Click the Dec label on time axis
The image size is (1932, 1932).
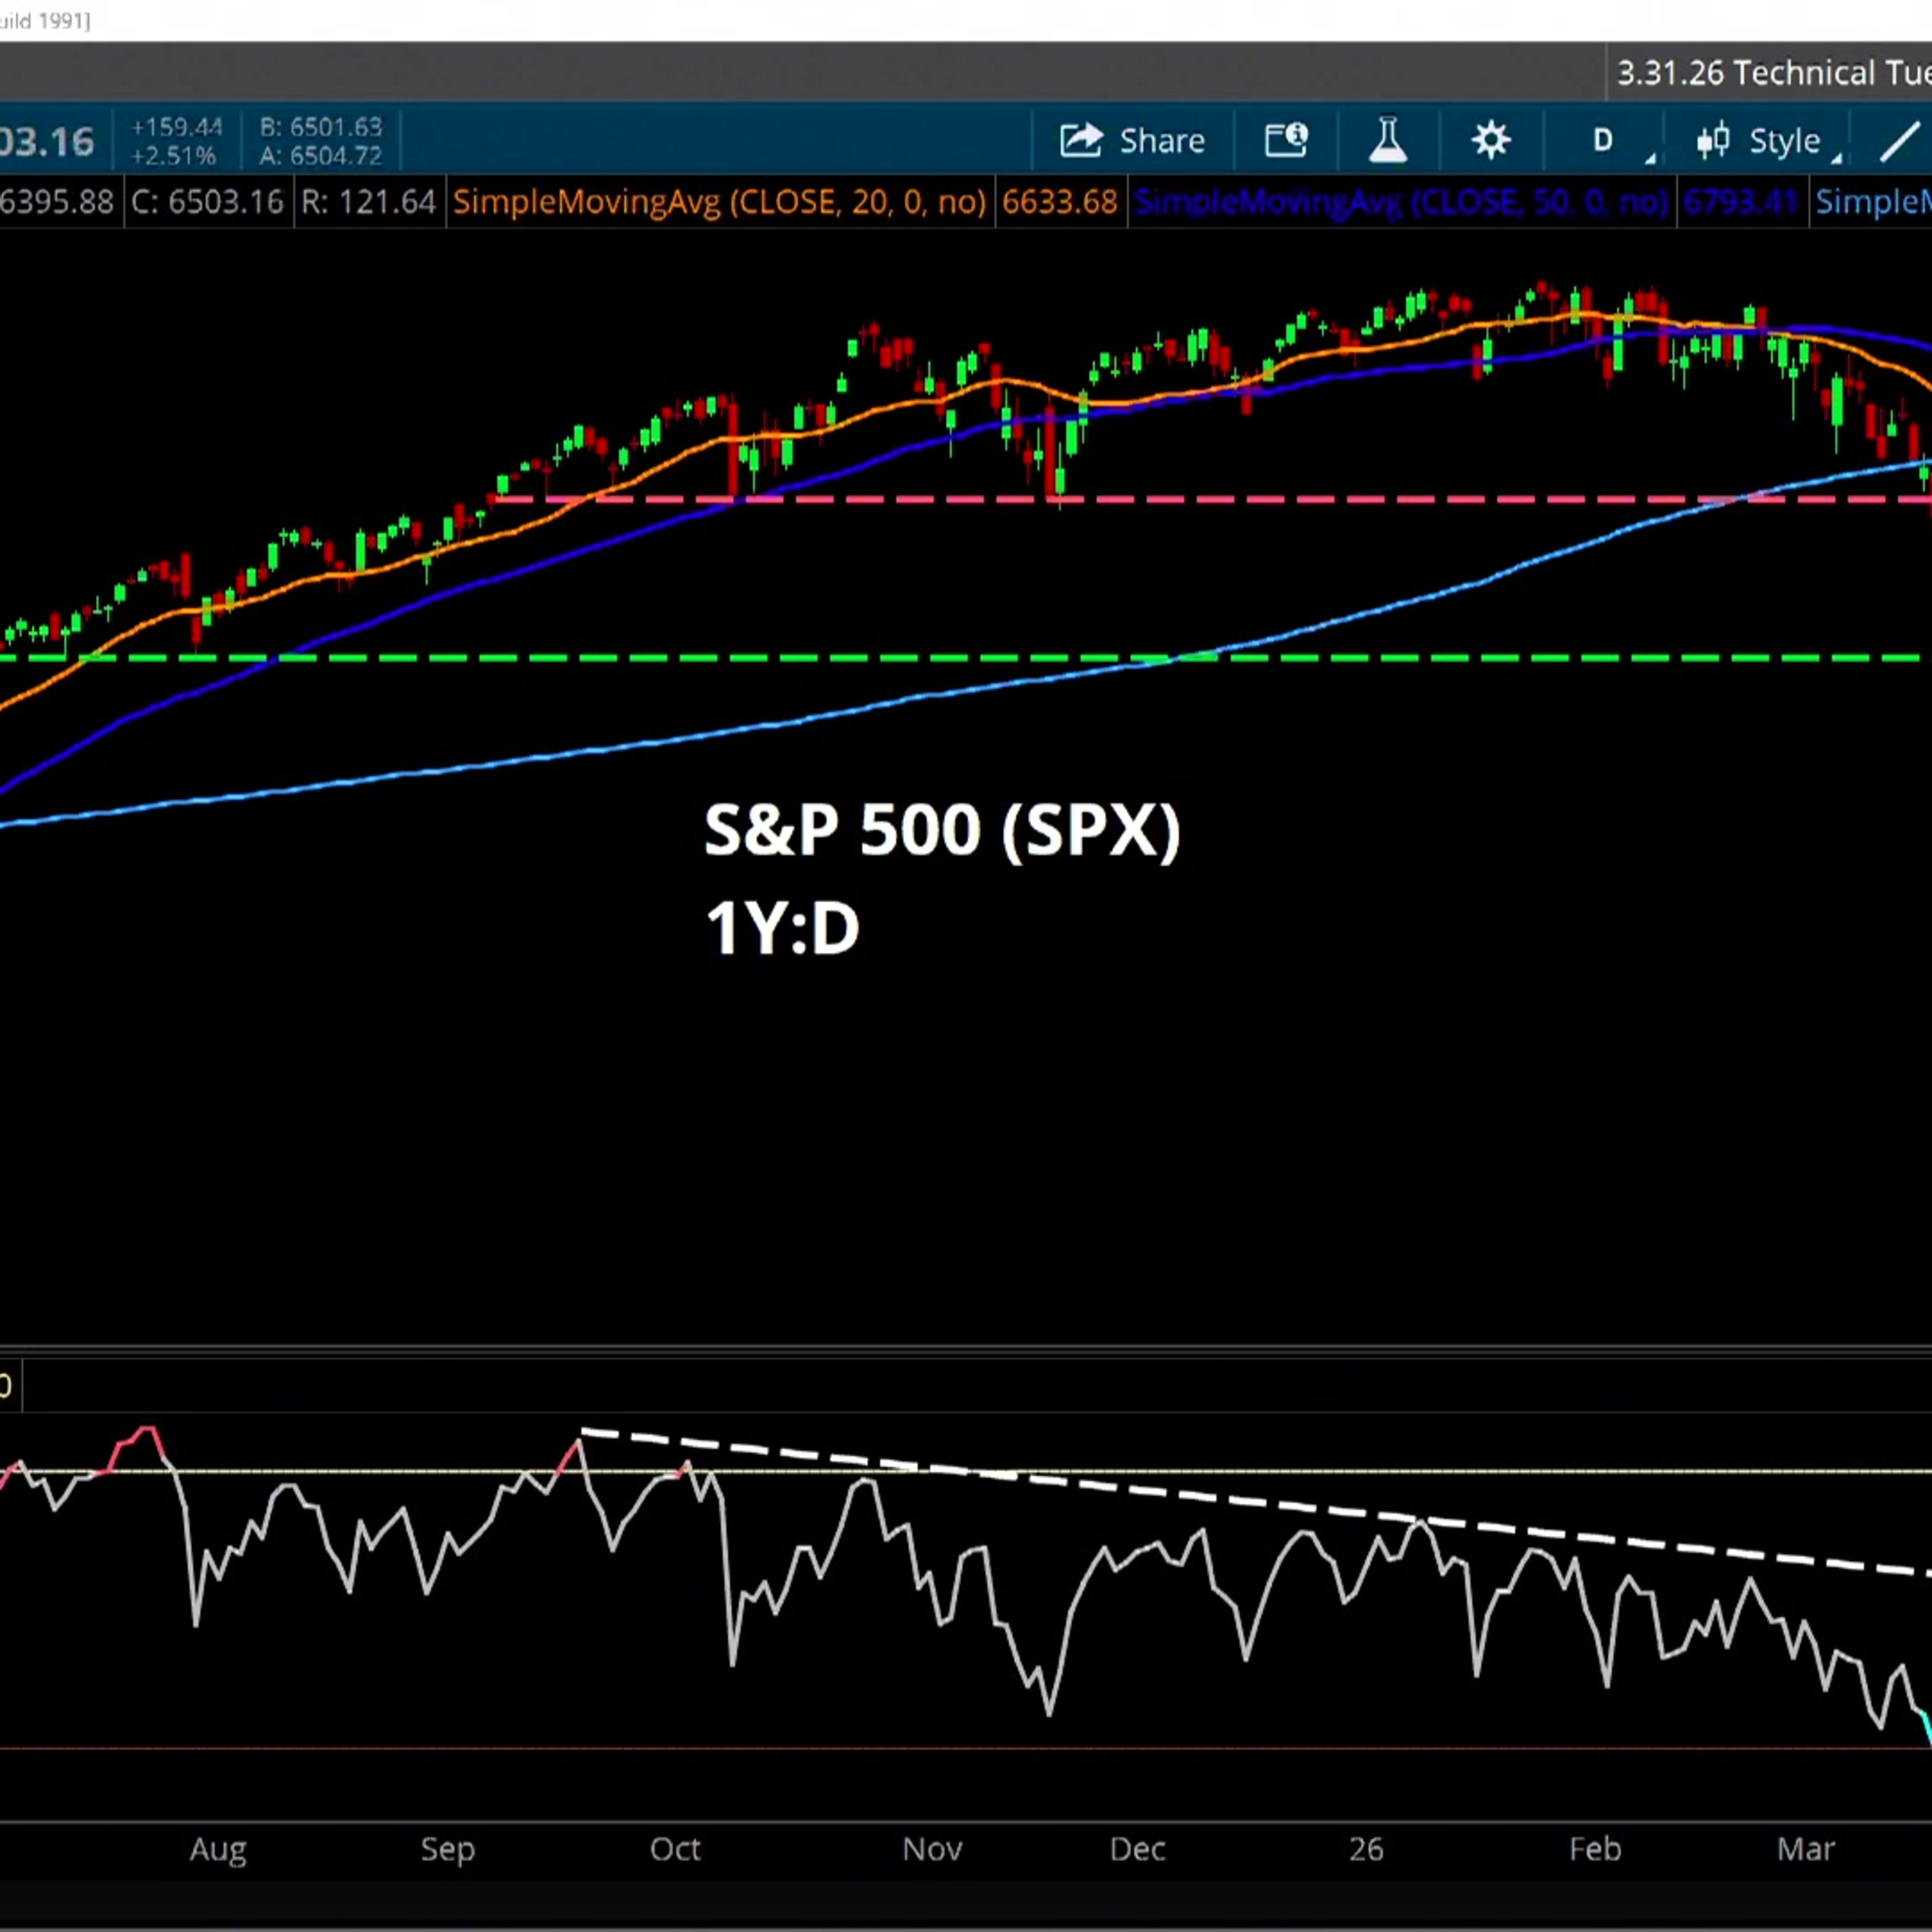point(1137,1849)
